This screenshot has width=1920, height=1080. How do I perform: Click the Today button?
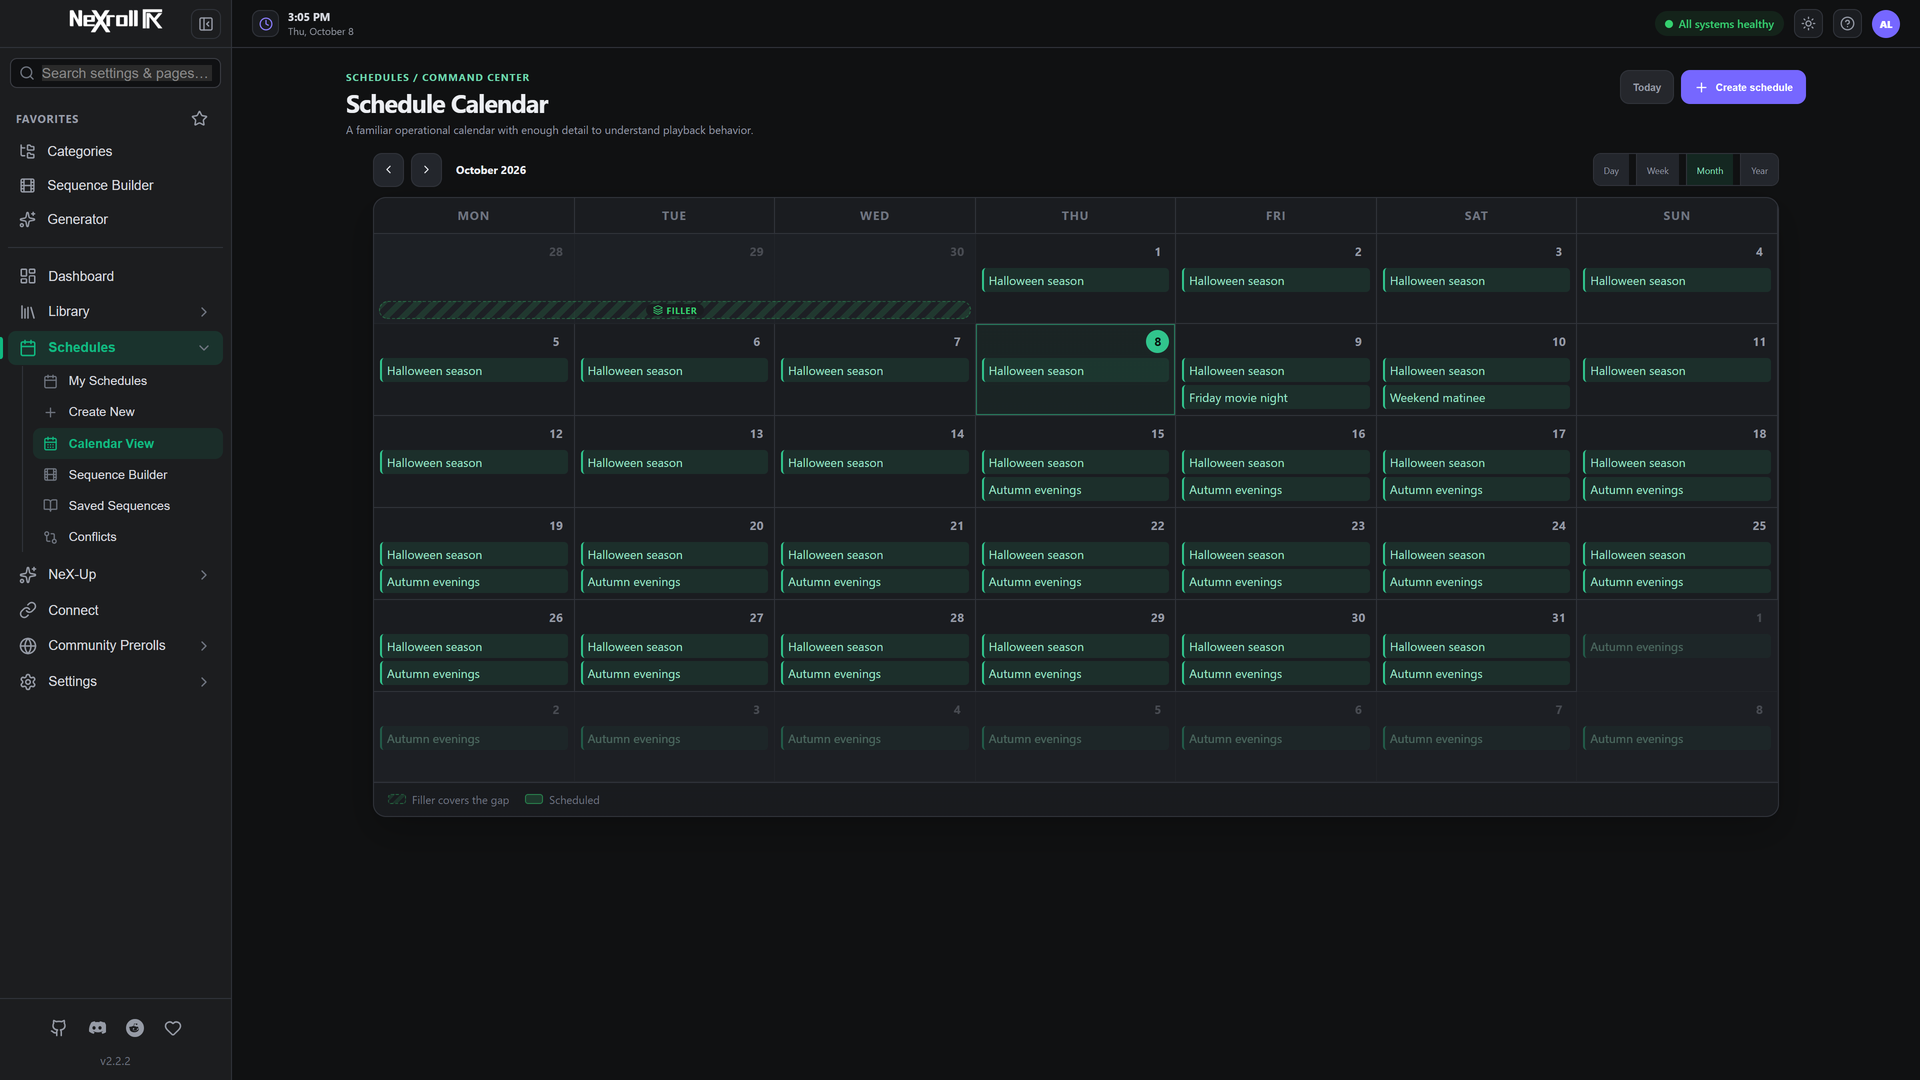pyautogui.click(x=1647, y=88)
